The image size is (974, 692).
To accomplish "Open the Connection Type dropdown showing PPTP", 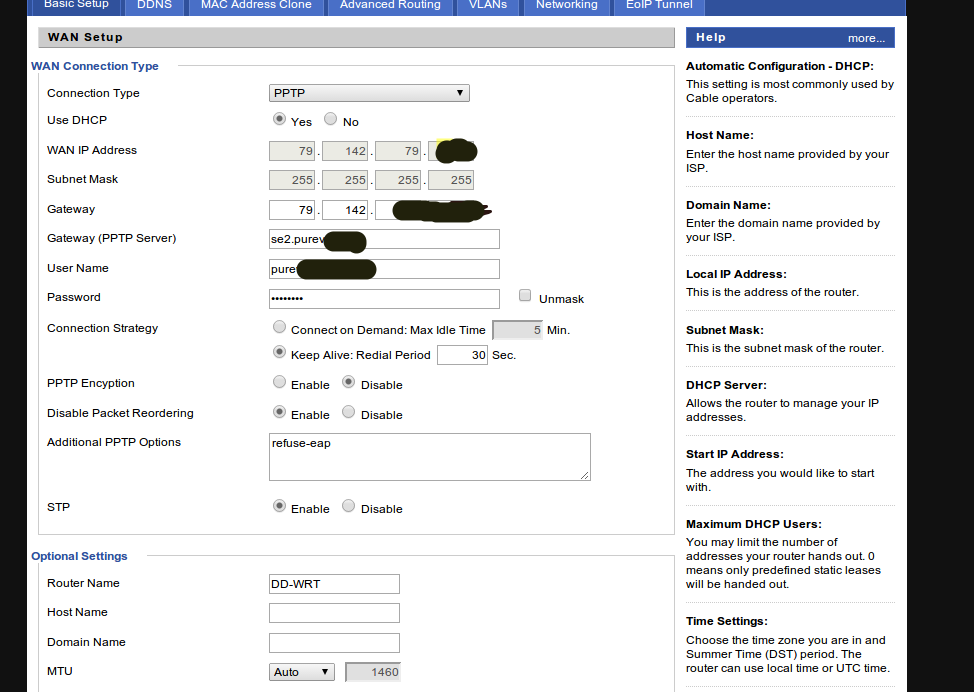I will pyautogui.click(x=369, y=93).
